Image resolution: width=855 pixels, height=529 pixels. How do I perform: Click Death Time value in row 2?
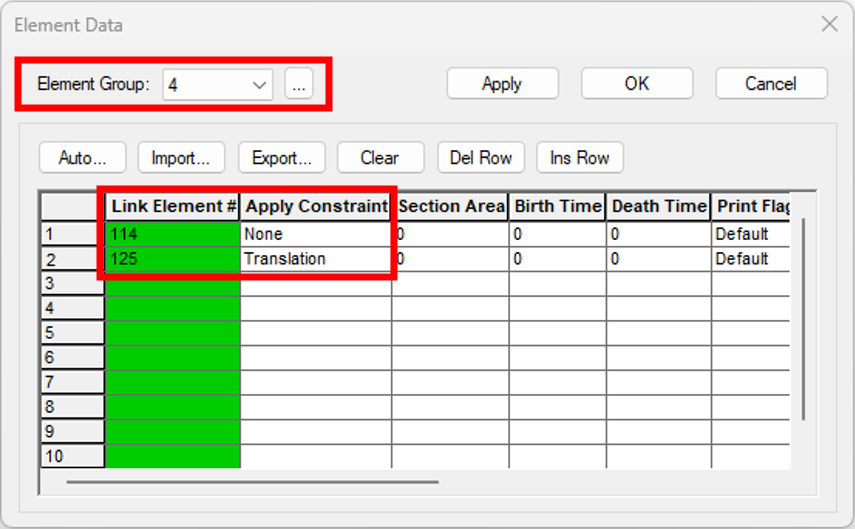tap(659, 259)
